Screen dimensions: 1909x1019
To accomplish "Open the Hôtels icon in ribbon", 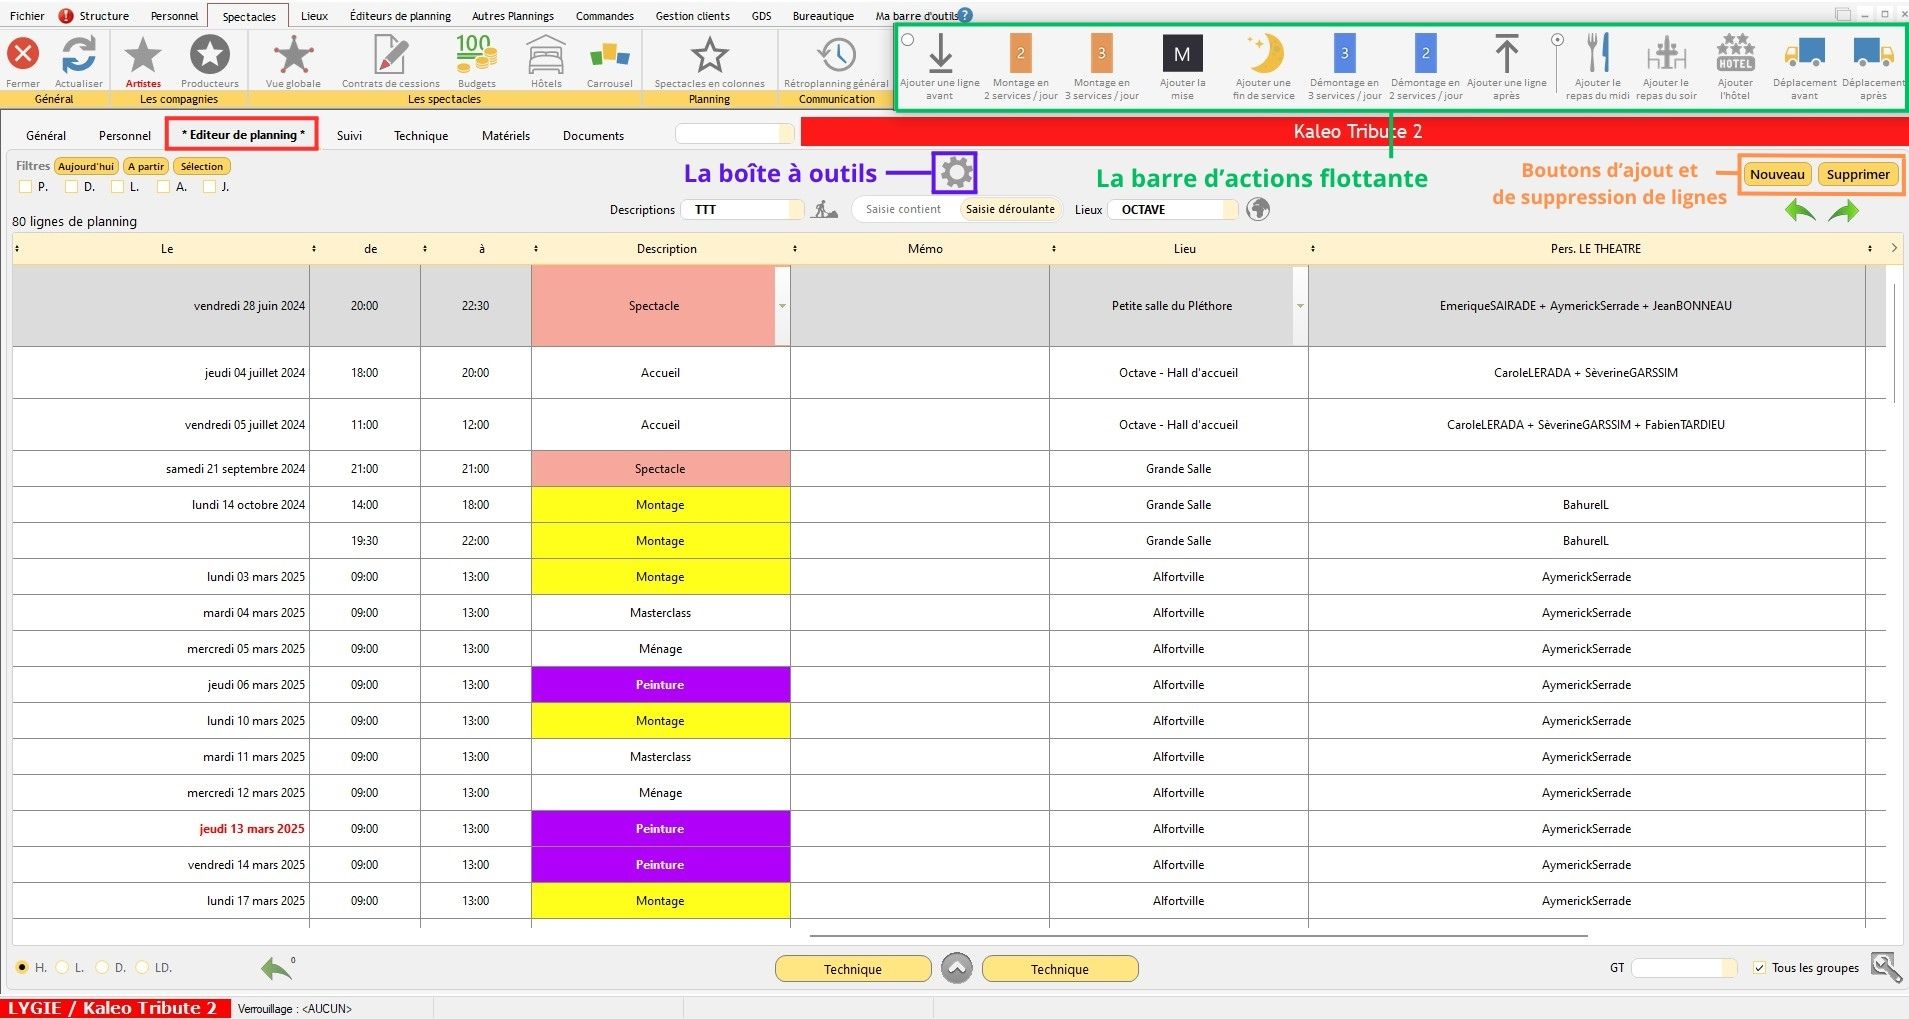I will 546,55.
